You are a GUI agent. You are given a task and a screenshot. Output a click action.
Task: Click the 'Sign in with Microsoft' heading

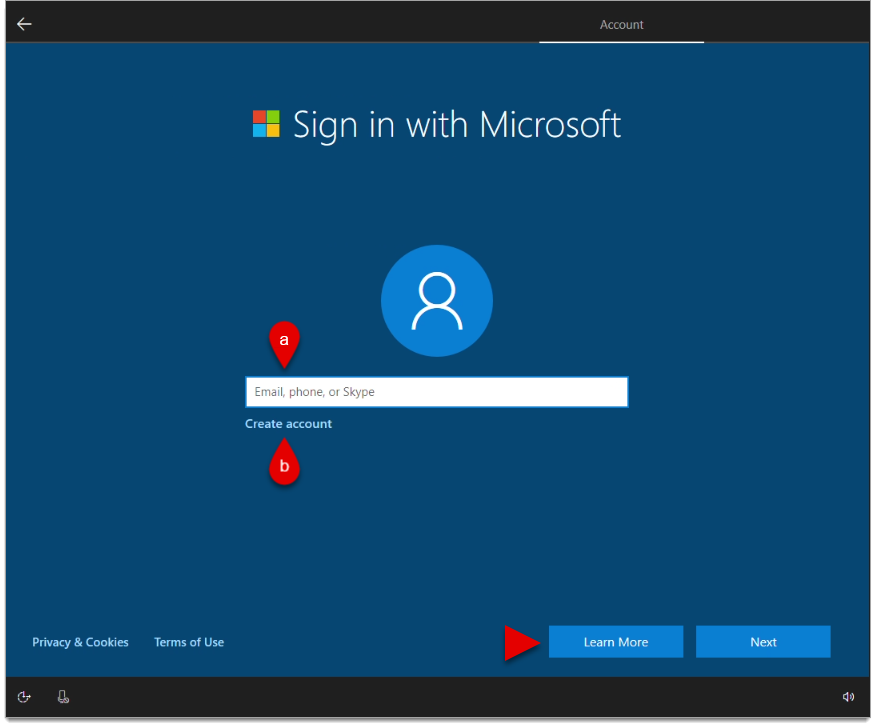[457, 125]
